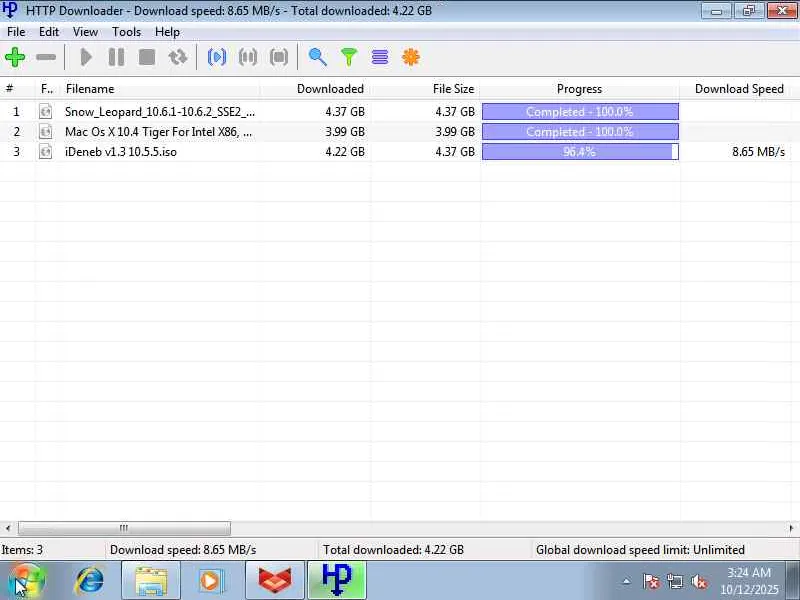Open the Help menu
This screenshot has height=600, width=800.
tap(167, 32)
